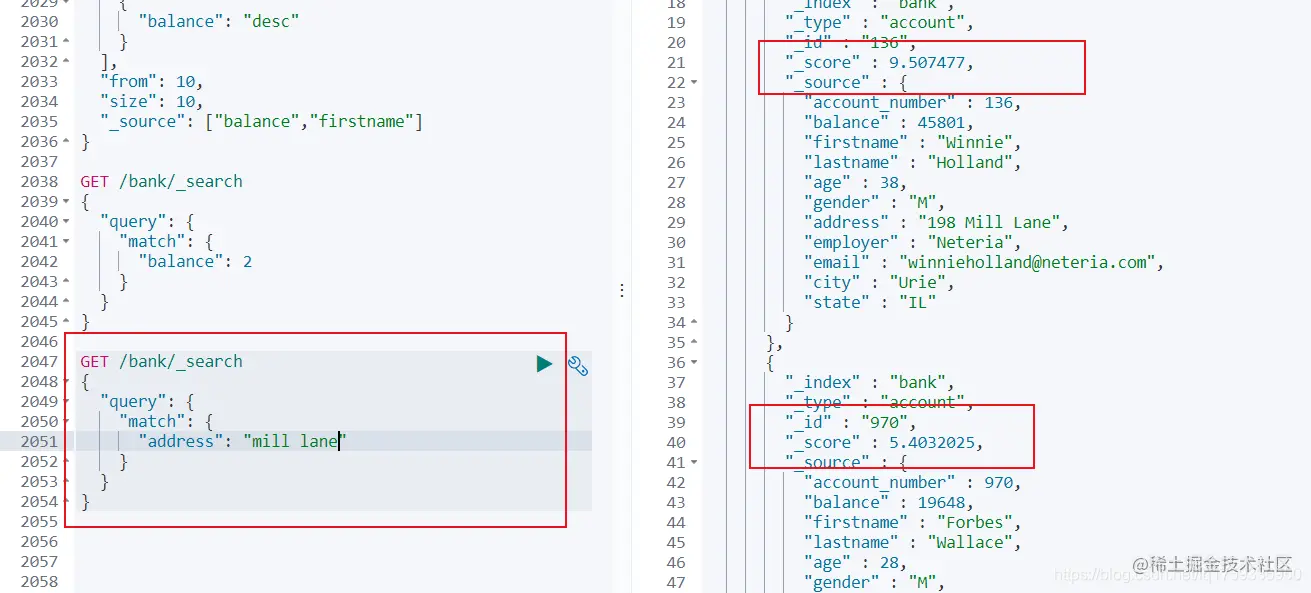Click the lastname "Holland" line
This screenshot has height=593, width=1311.
(911, 162)
